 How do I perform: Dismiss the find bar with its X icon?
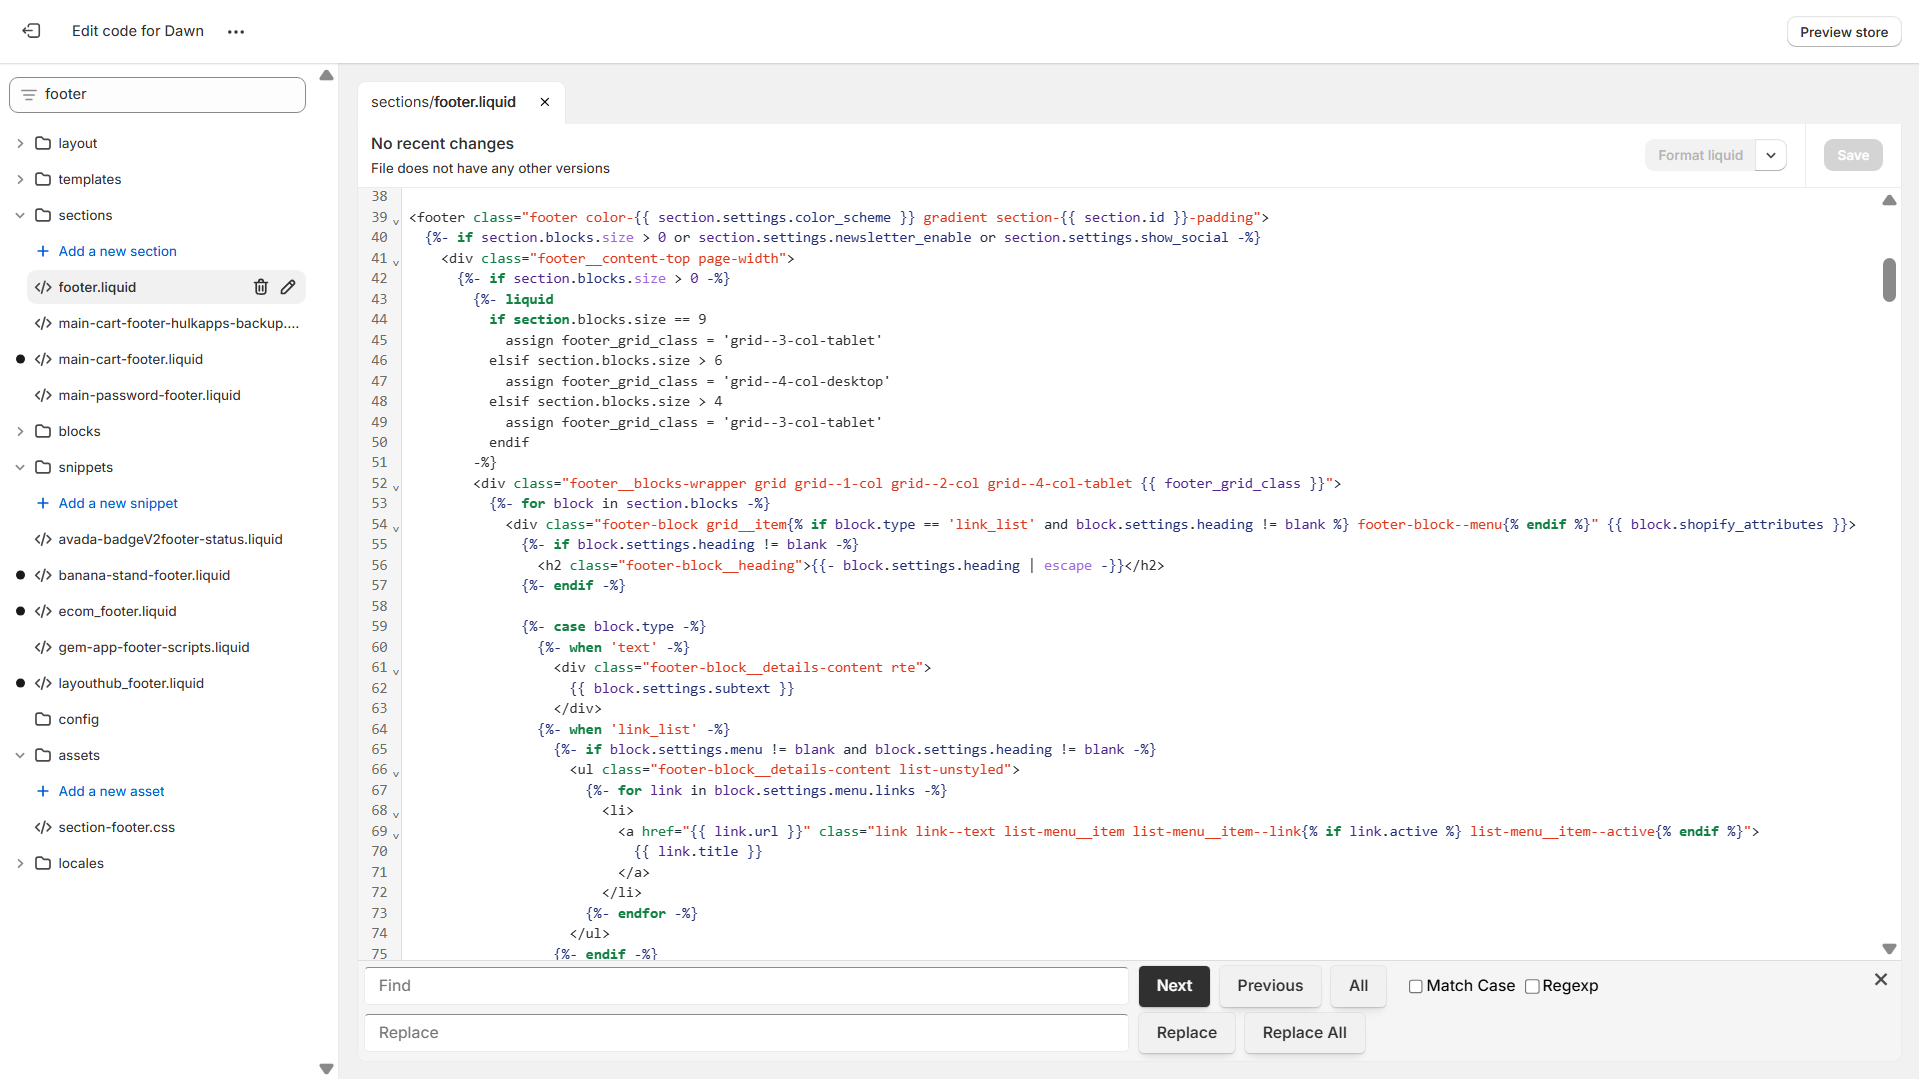coord(1881,980)
